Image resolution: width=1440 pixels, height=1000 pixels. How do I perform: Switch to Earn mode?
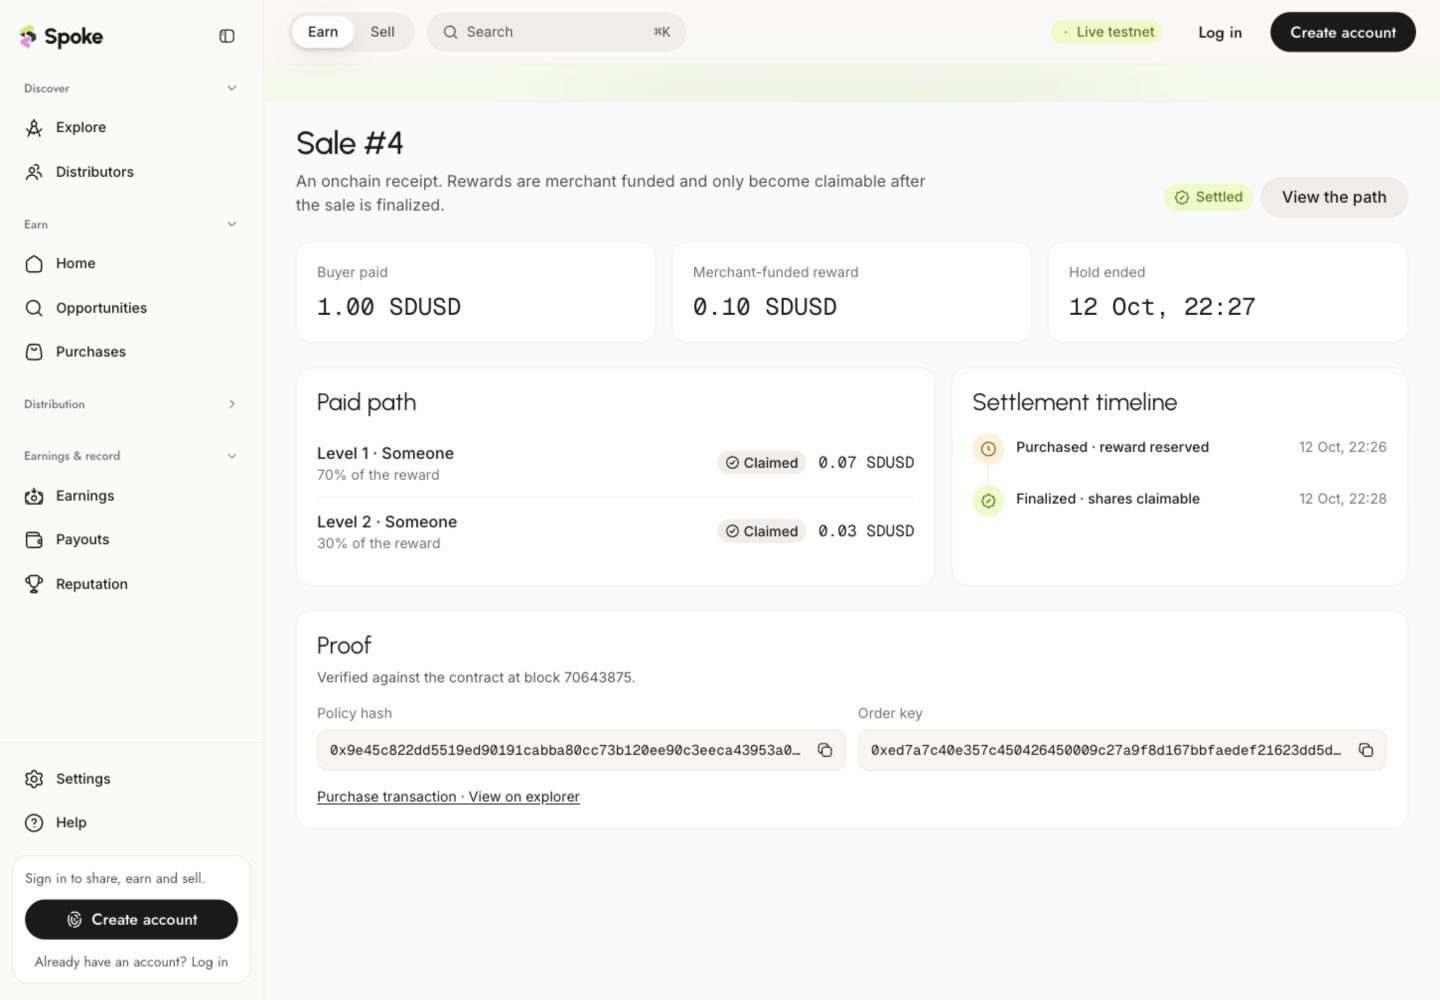click(323, 32)
